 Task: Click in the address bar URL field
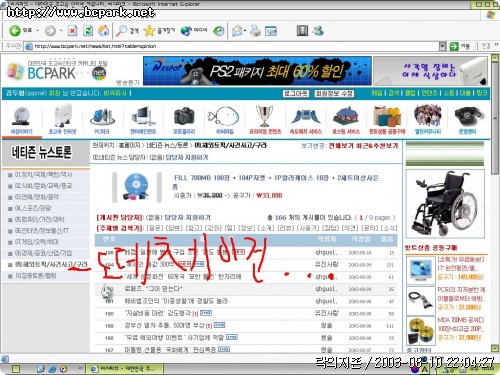pyautogui.click(x=233, y=46)
